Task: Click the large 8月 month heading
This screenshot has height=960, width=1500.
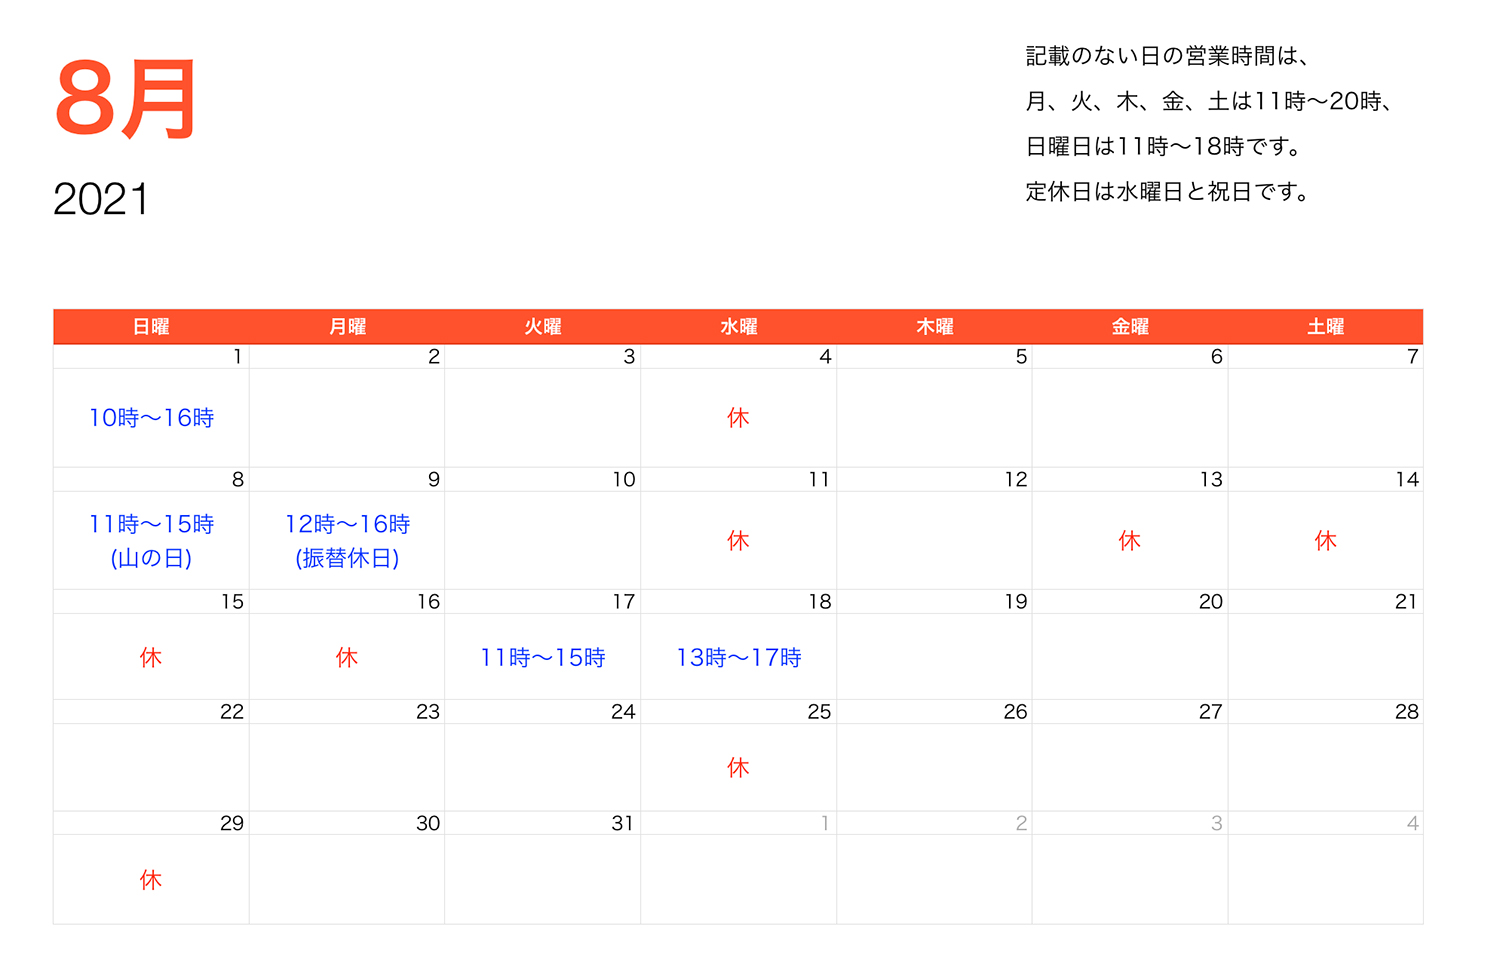Action: [125, 95]
